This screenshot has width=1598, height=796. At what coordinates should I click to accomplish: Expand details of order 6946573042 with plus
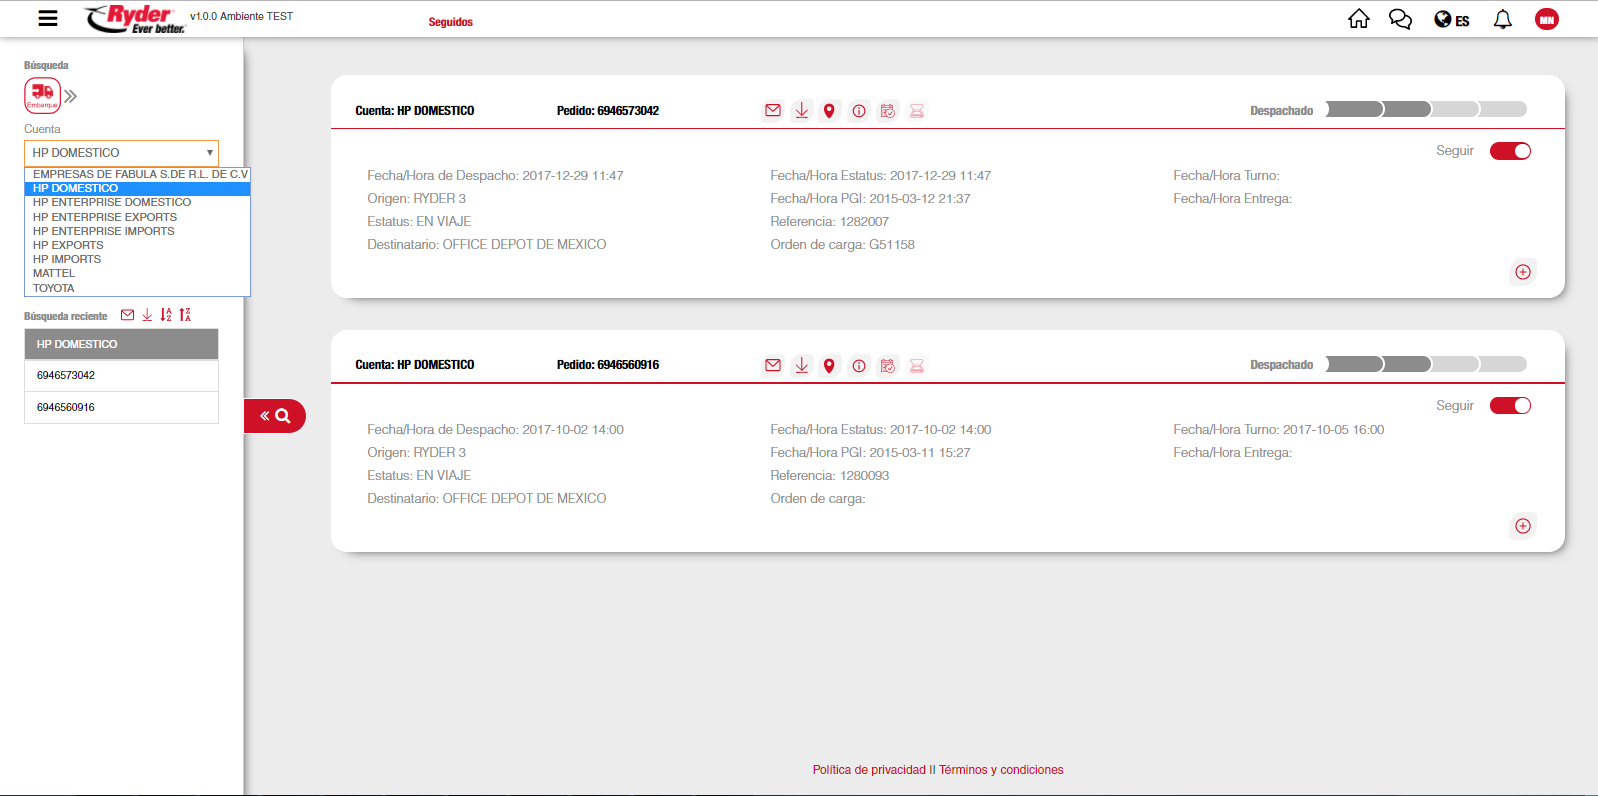pos(1522,272)
